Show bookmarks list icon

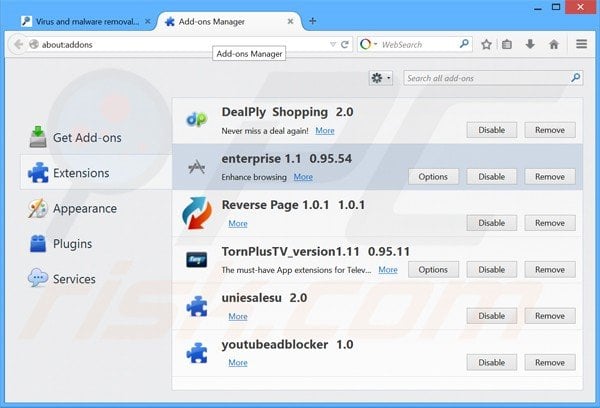pos(507,44)
